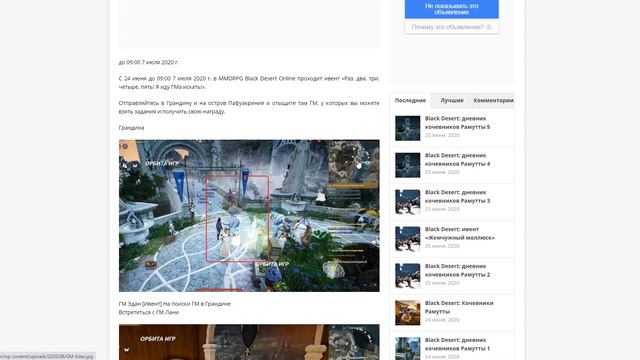This screenshot has height=360, width=640.
Task: Open 'дневник кочевников Рамутты 2' article link
Action: tap(457, 270)
